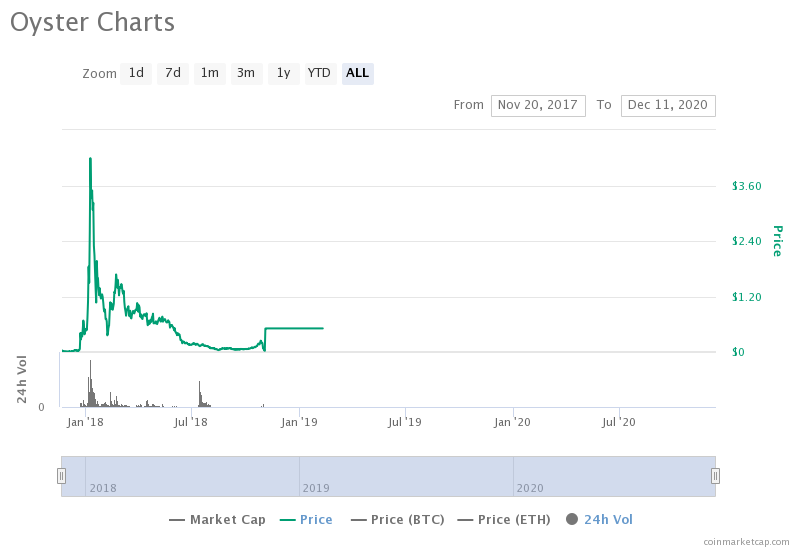Select the YTD zoom range
Image resolution: width=800 pixels, height=550 pixels.
pos(319,73)
